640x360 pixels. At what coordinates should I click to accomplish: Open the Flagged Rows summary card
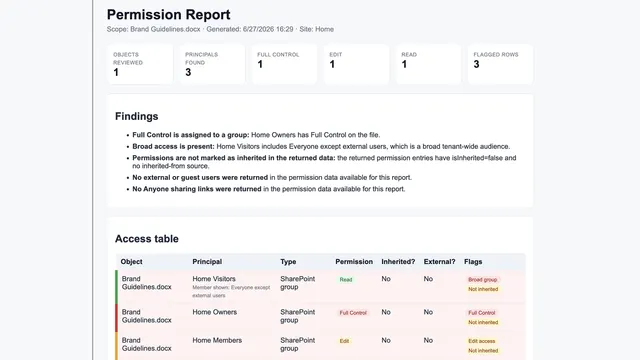(500, 64)
